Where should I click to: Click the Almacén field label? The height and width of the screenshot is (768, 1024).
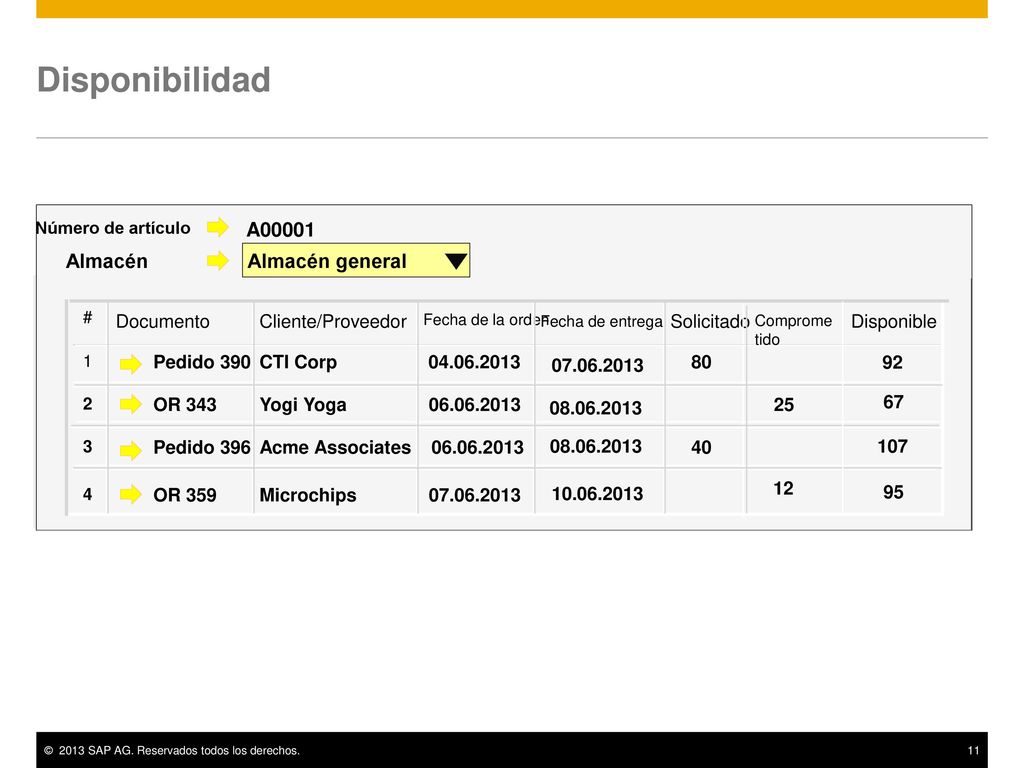coord(106,261)
